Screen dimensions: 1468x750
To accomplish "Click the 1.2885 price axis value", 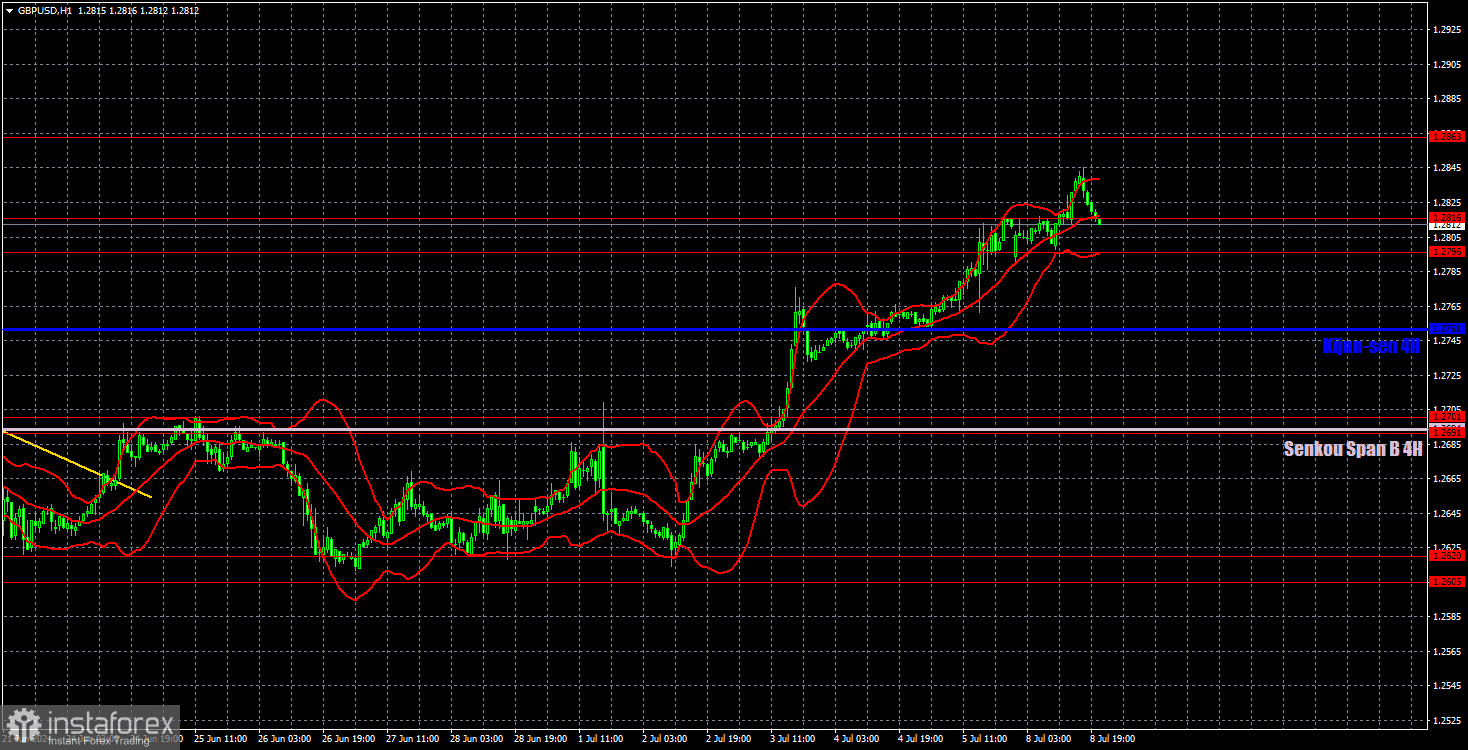I will tap(1446, 99).
